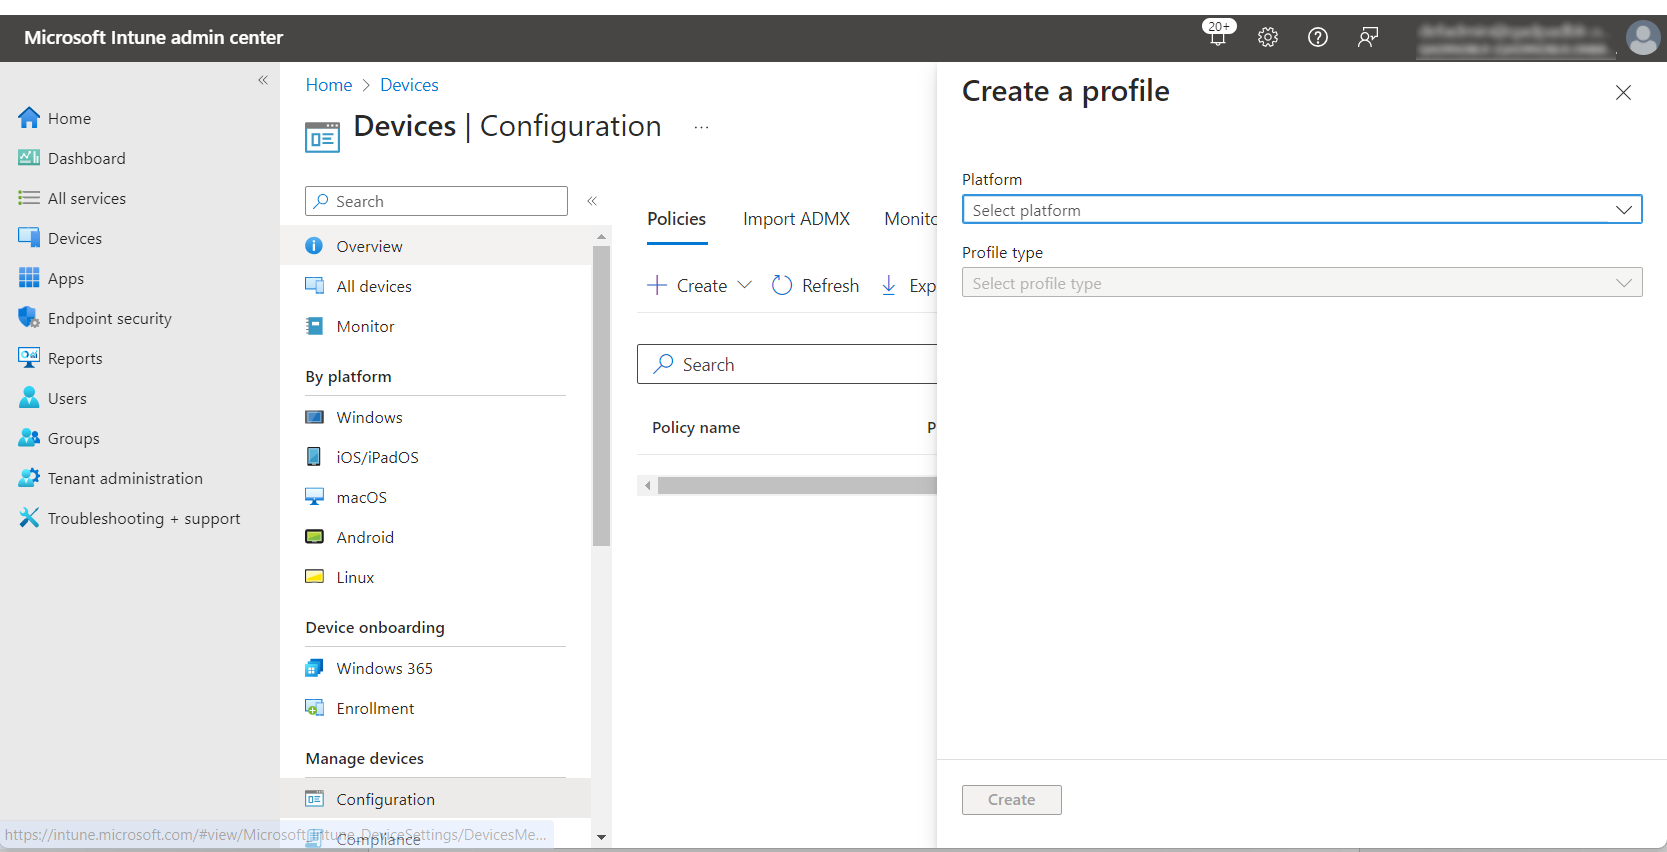Image resolution: width=1667 pixels, height=852 pixels.
Task: Close the Create a profile panel
Action: point(1623,93)
